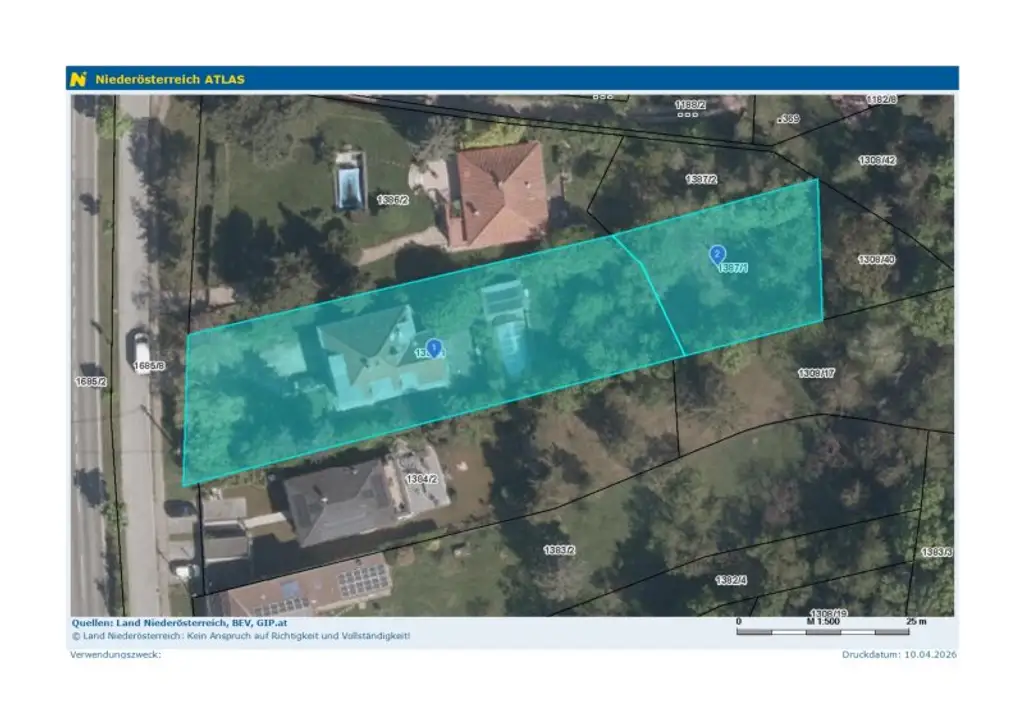
Task: Select parcel label 1308/42
Action: (x=876, y=160)
